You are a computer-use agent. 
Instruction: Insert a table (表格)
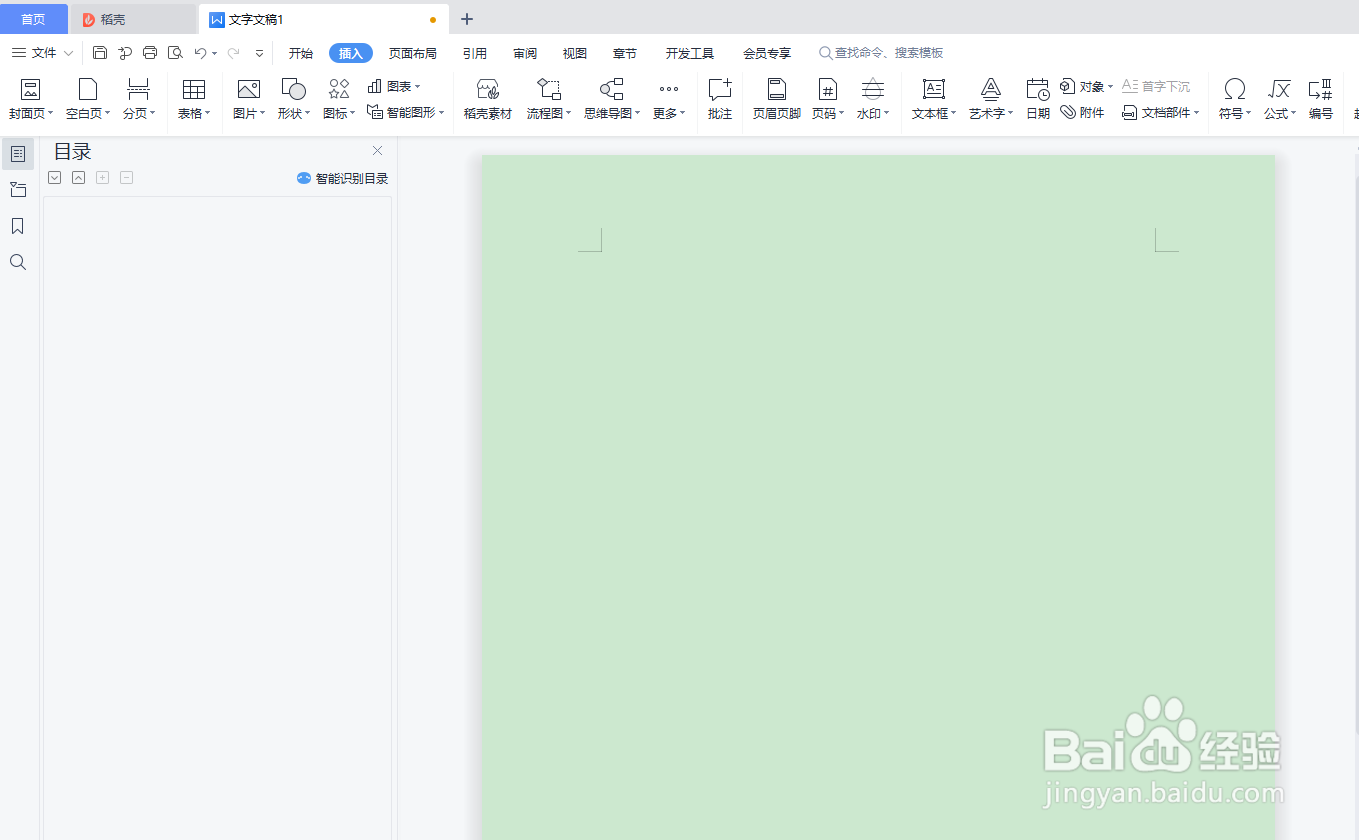click(x=194, y=99)
